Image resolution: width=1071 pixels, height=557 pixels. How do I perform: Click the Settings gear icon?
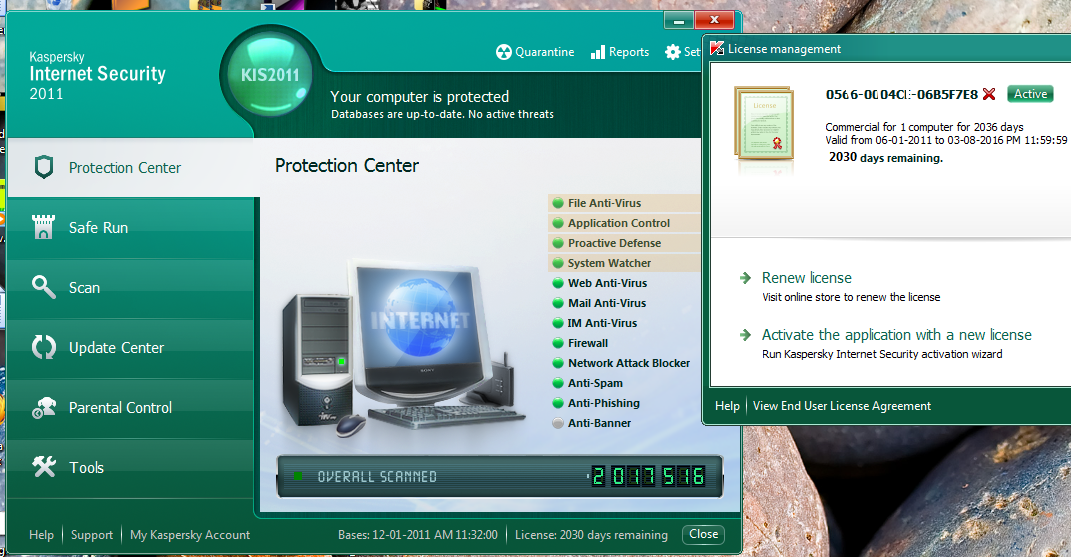pyautogui.click(x=673, y=52)
